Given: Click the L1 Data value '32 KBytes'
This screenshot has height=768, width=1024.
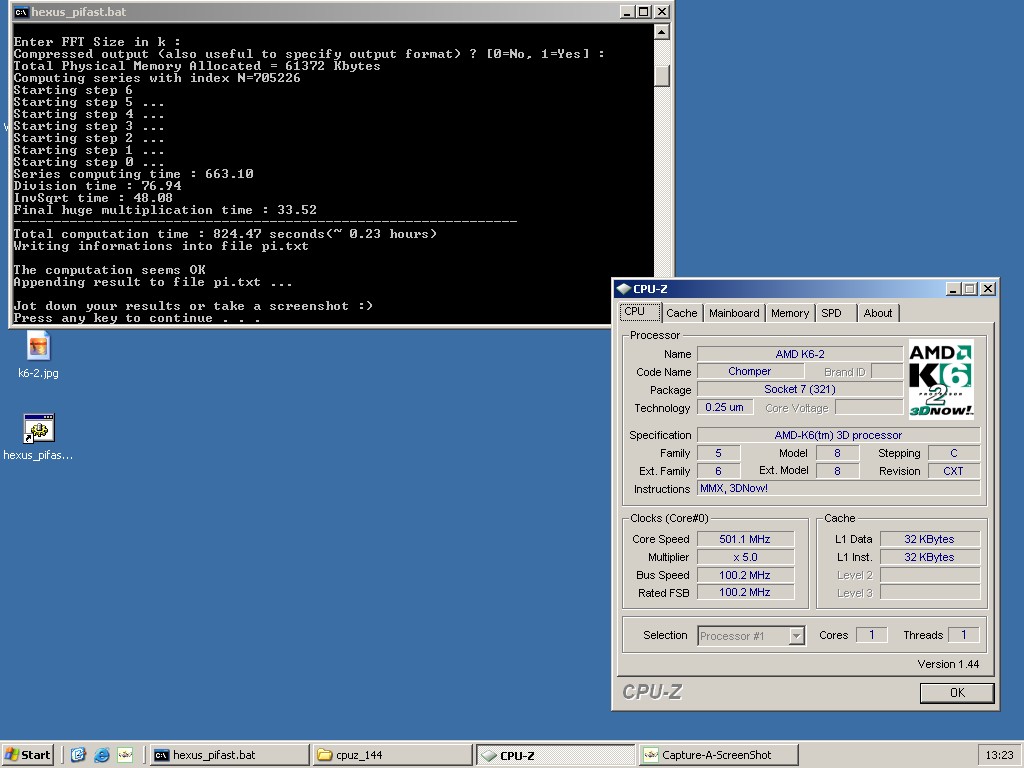Looking at the screenshot, I should (930, 539).
